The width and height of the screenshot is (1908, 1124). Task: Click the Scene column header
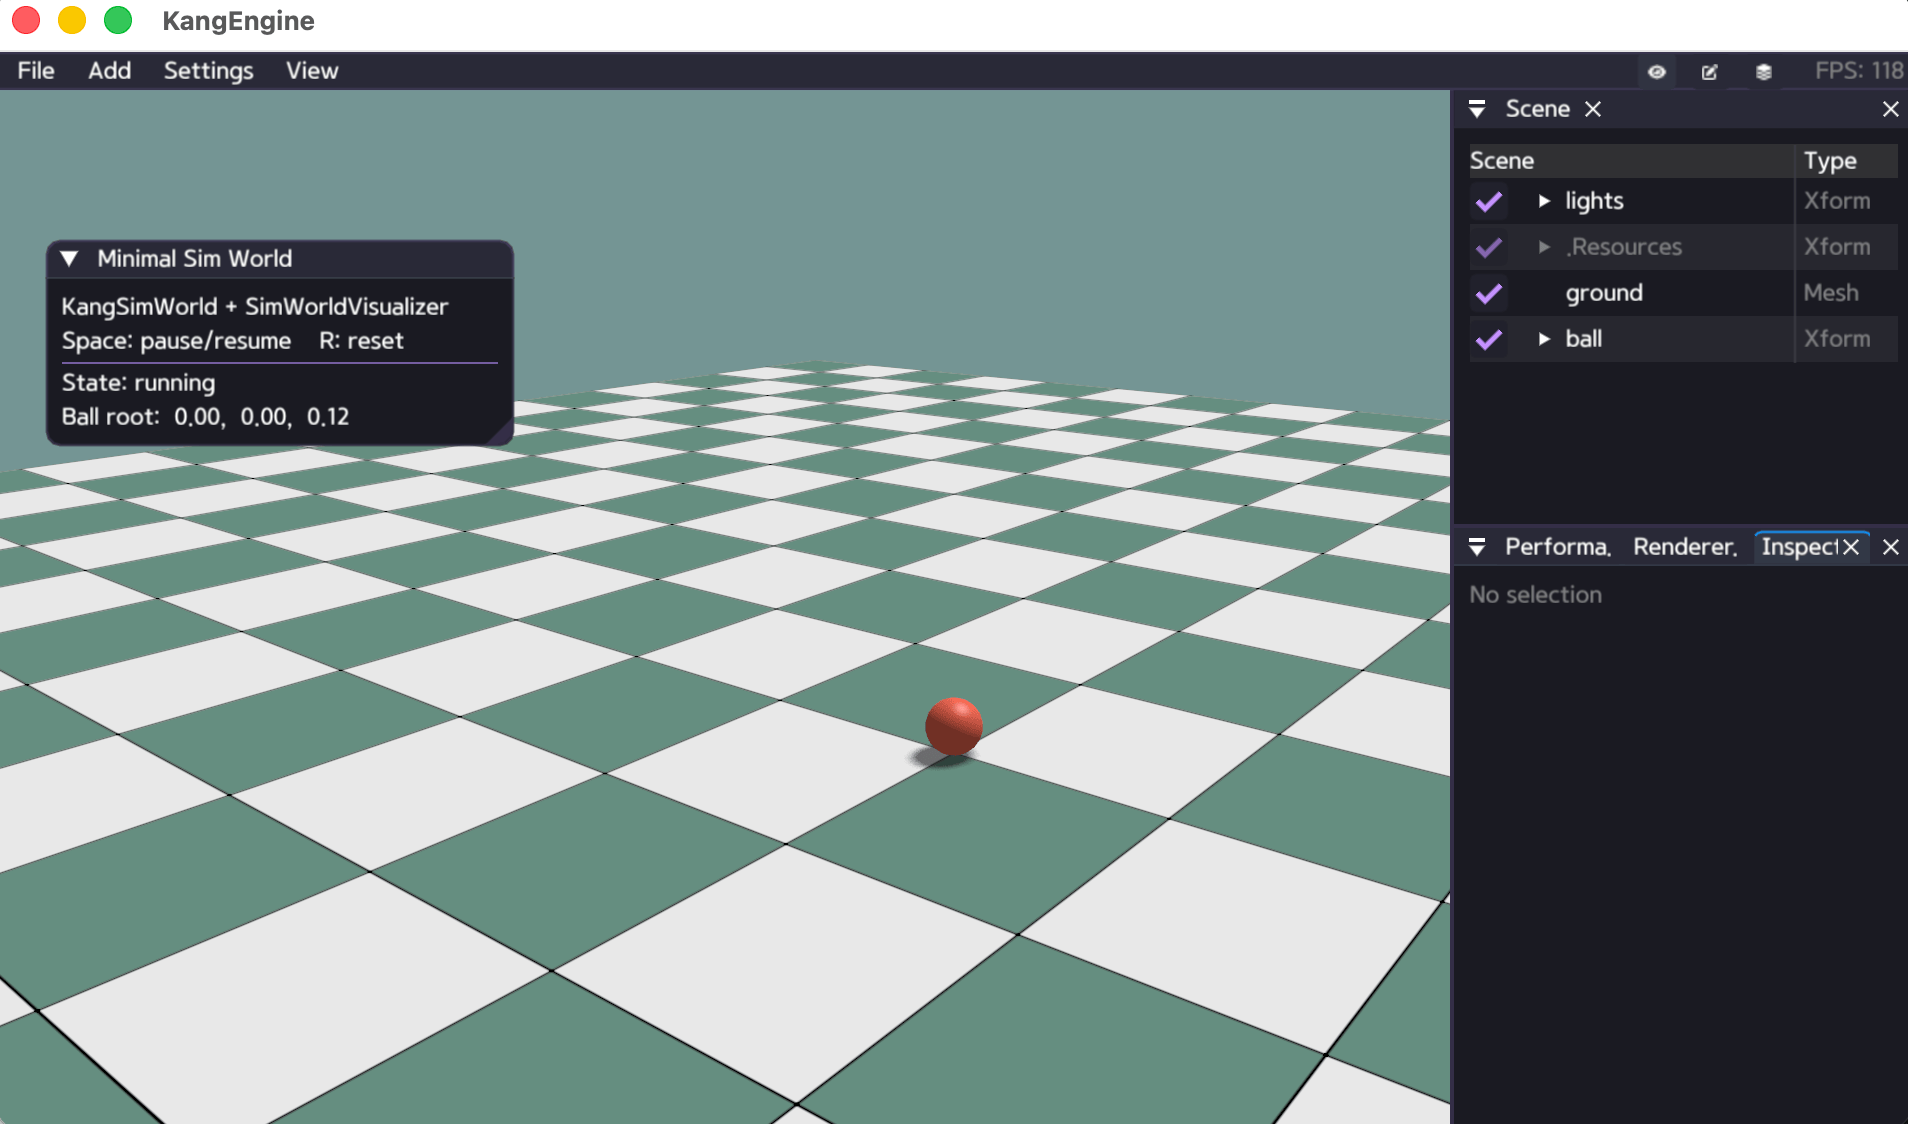[1630, 161]
